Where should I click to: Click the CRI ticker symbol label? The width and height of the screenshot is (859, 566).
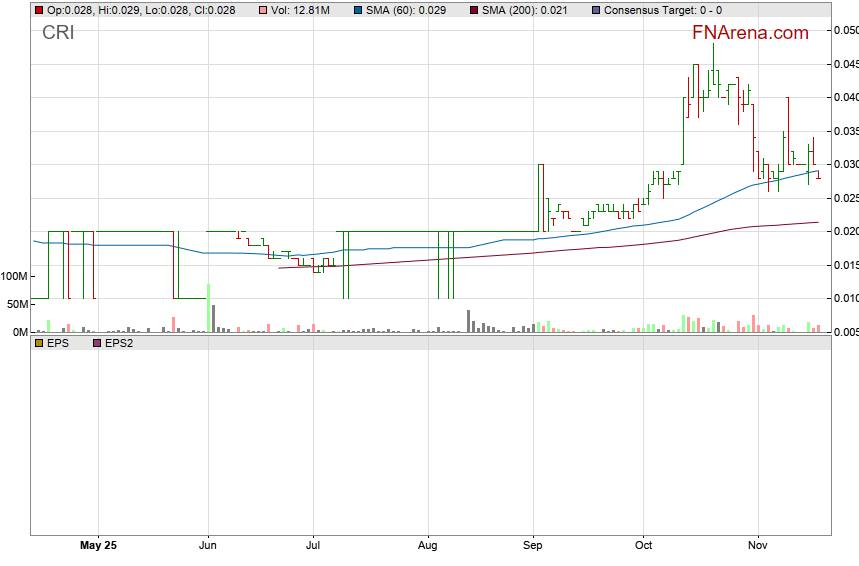point(58,33)
